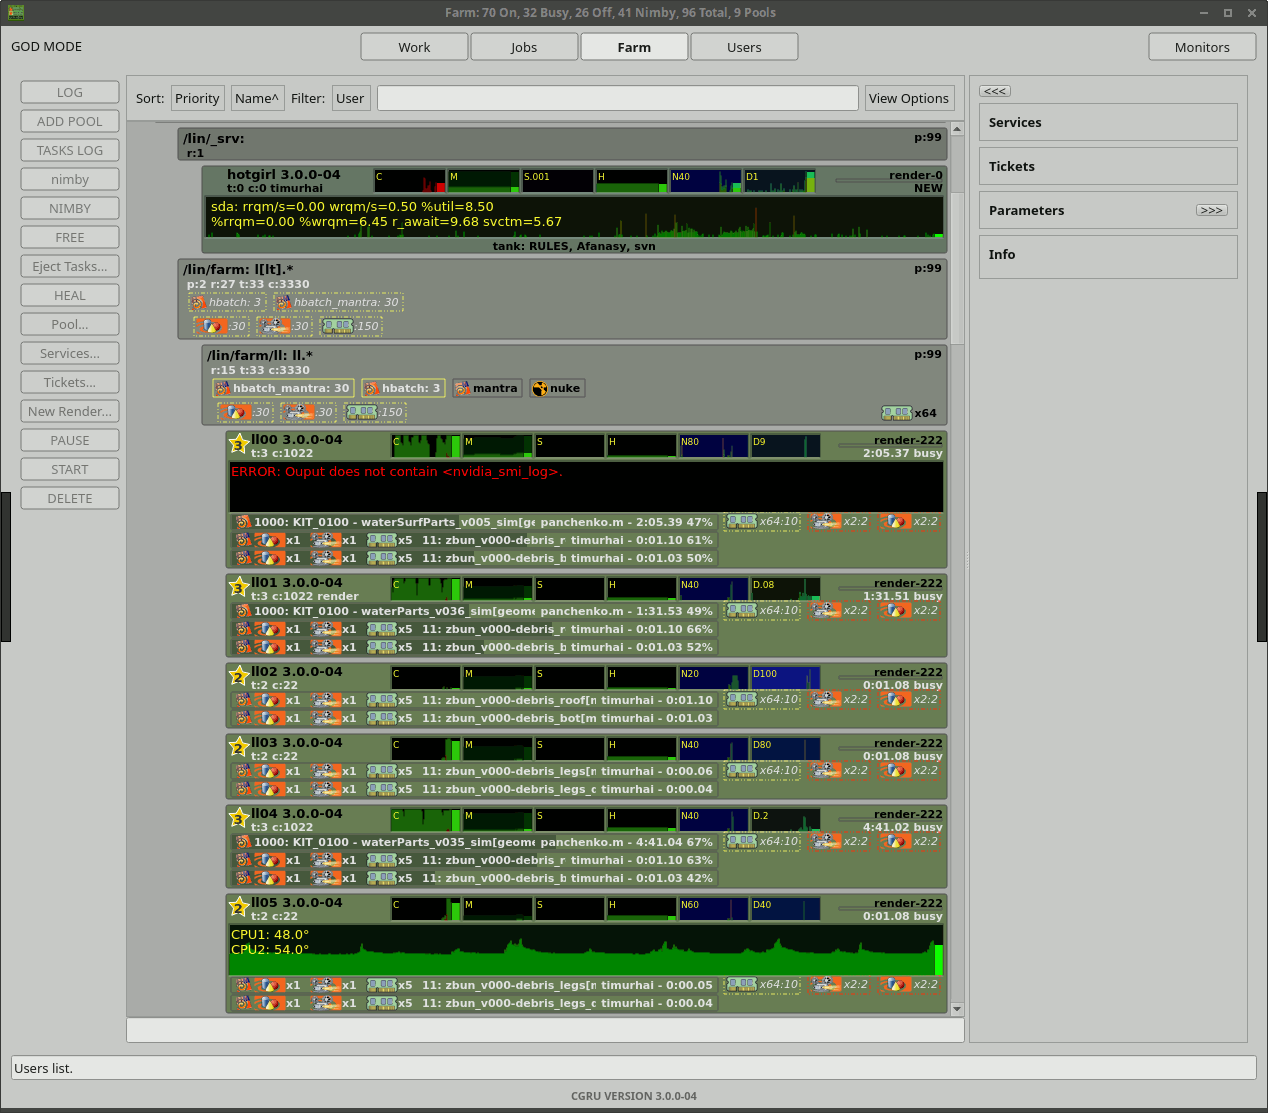
Task: Focus the filter text field
Action: click(618, 98)
